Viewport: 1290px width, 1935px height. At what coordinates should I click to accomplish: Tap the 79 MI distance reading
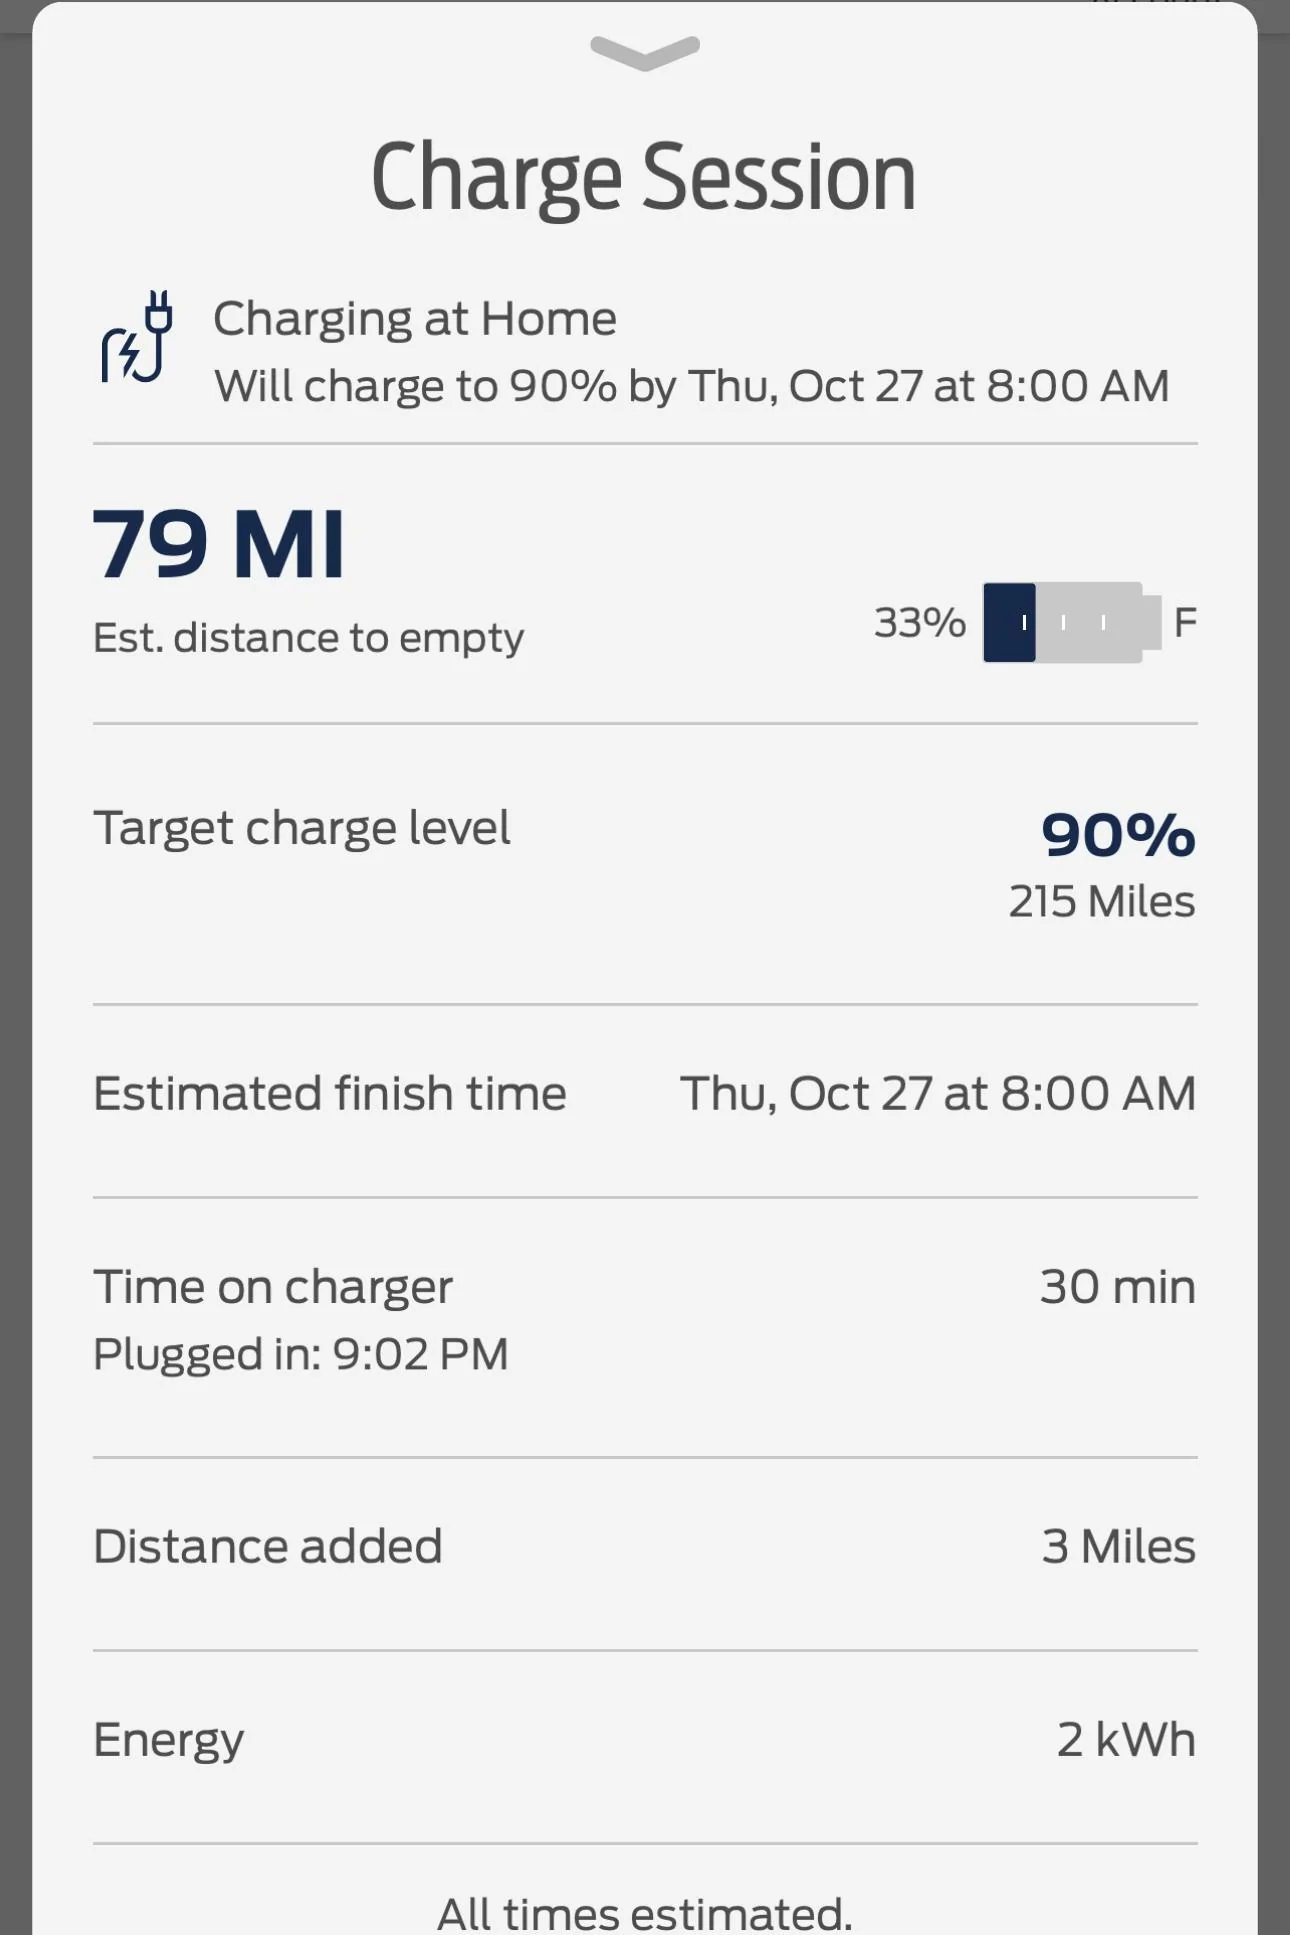tap(219, 544)
